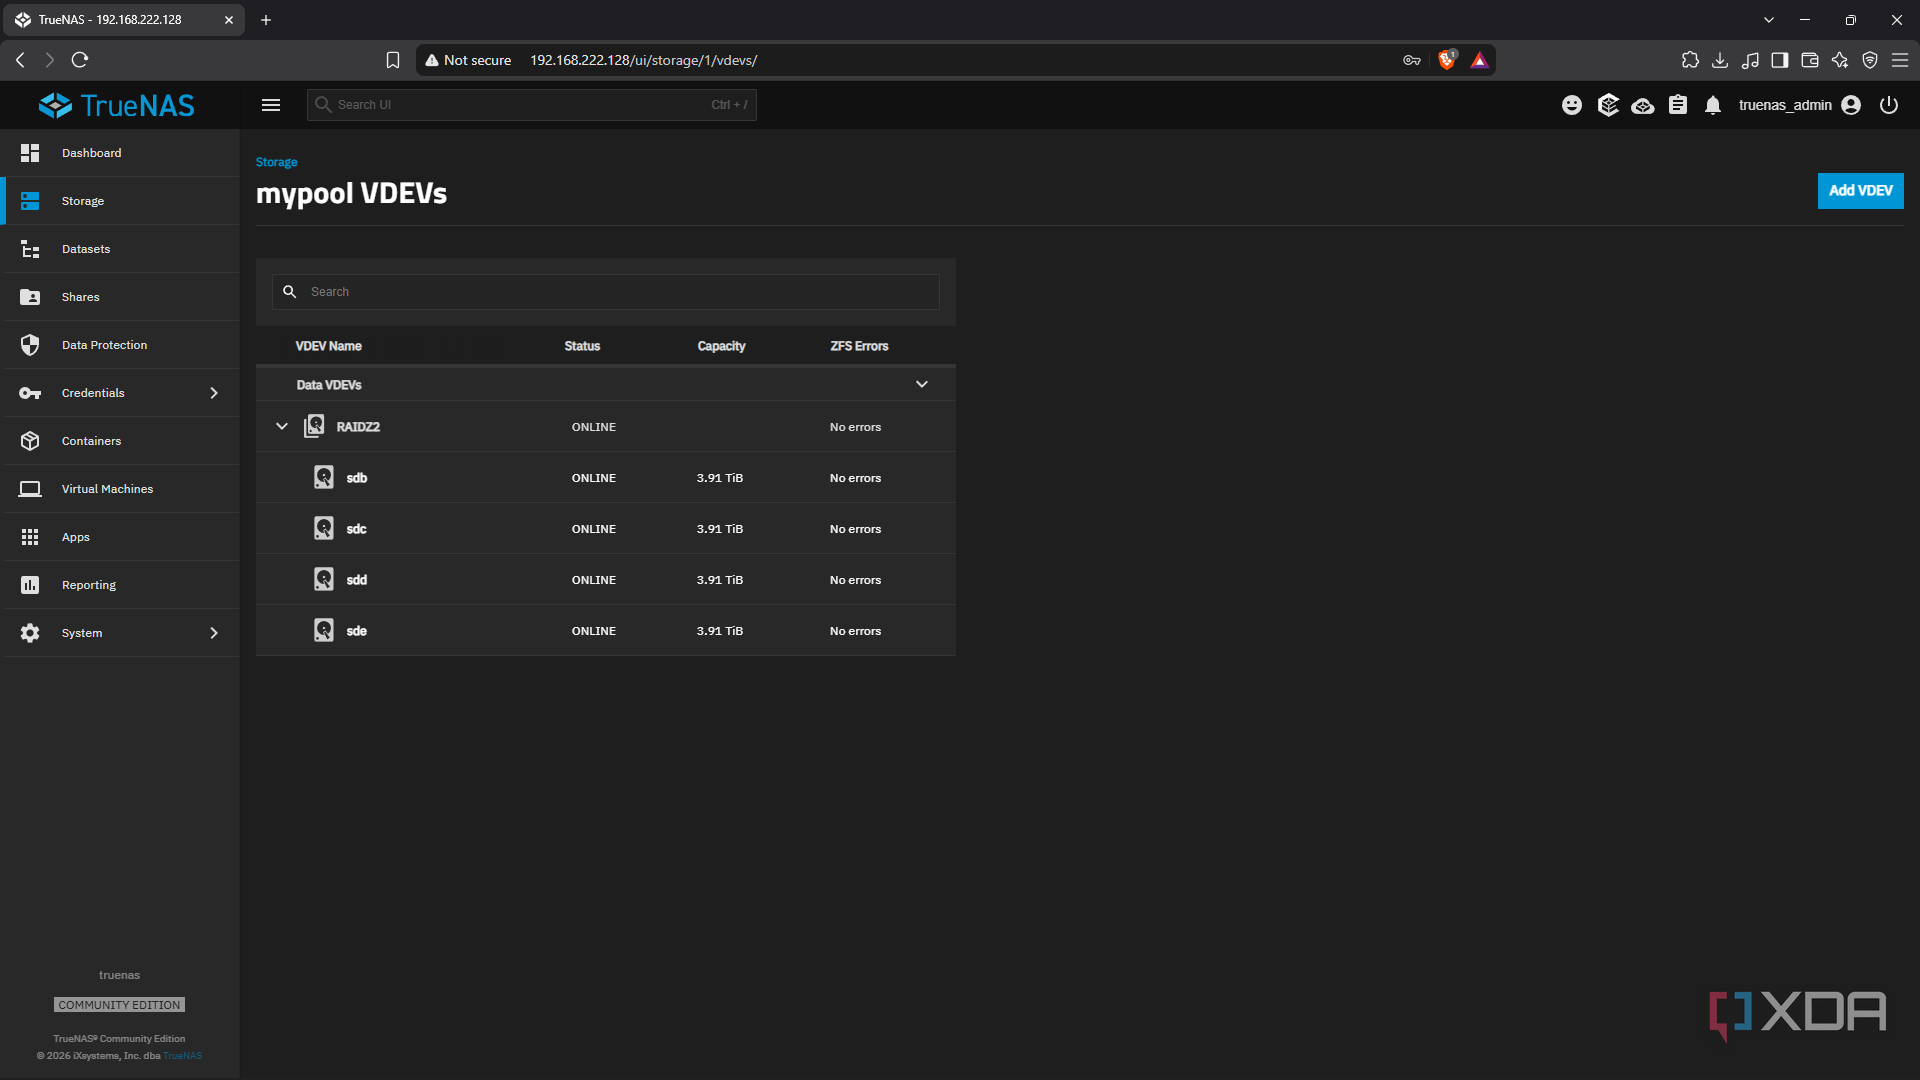Click the VDEV Name column header
1920x1080 pixels.
pyautogui.click(x=329, y=346)
